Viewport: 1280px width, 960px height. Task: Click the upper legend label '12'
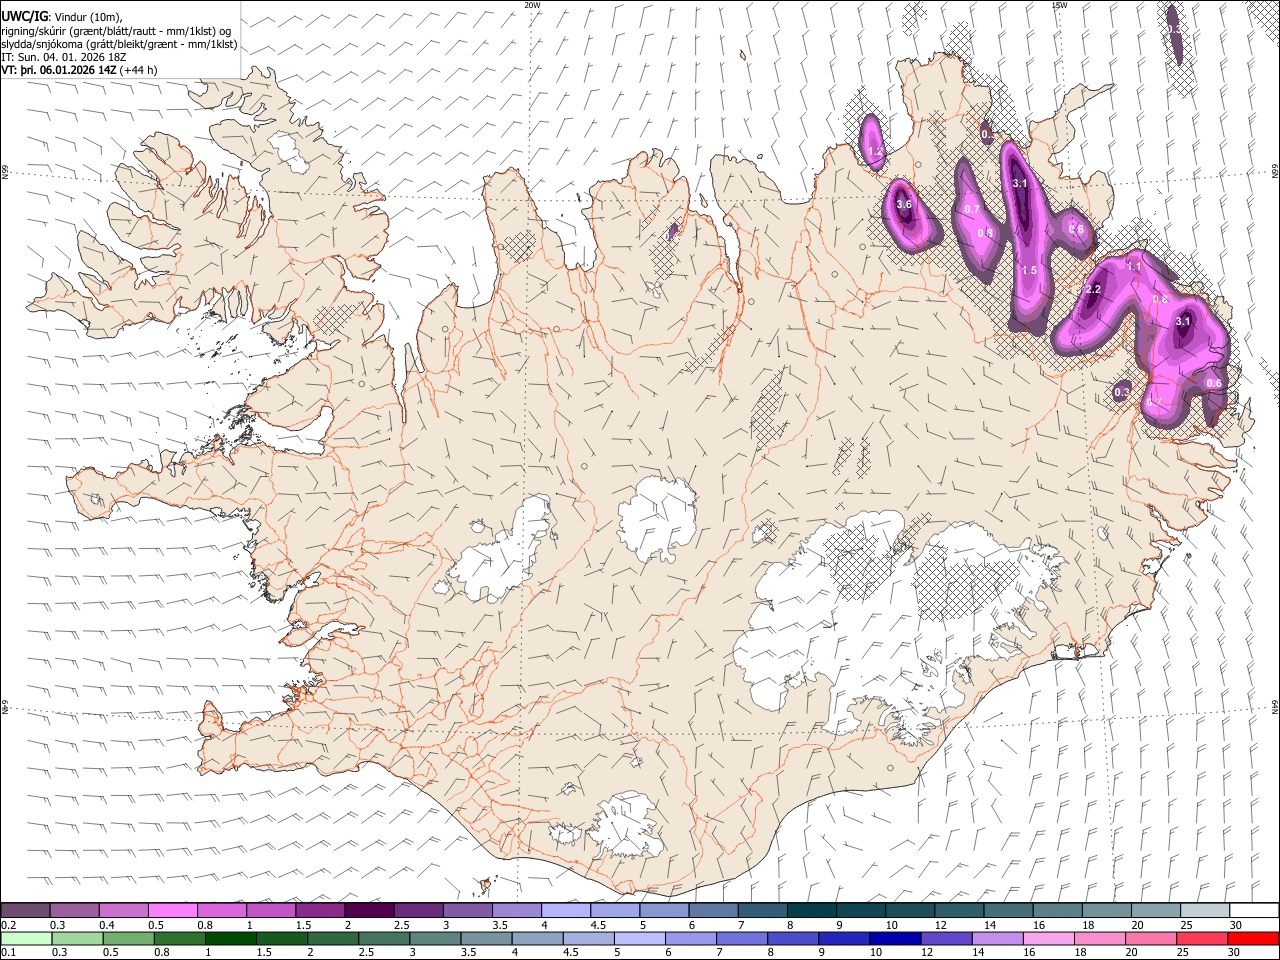click(x=941, y=925)
